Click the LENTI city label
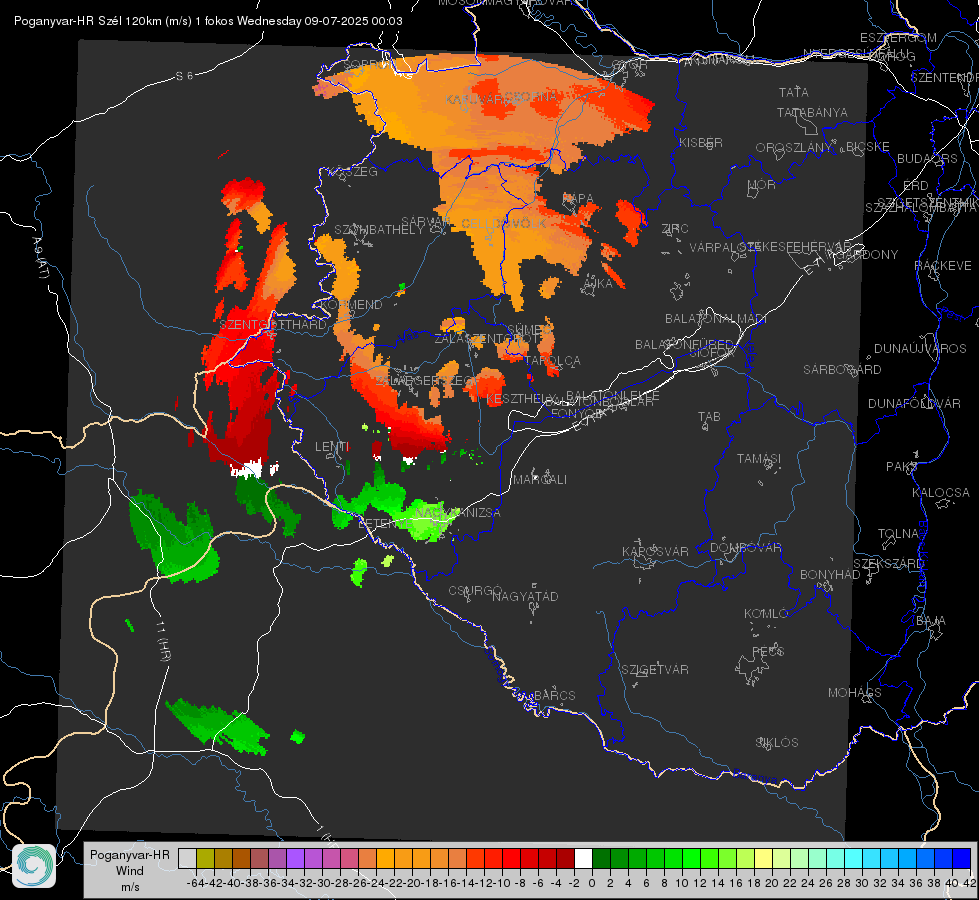The height and width of the screenshot is (900, 979). [x=332, y=447]
